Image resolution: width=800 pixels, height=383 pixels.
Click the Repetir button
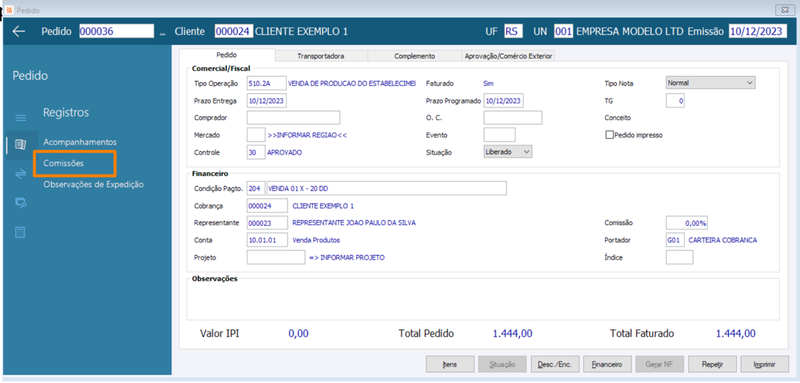(x=712, y=365)
